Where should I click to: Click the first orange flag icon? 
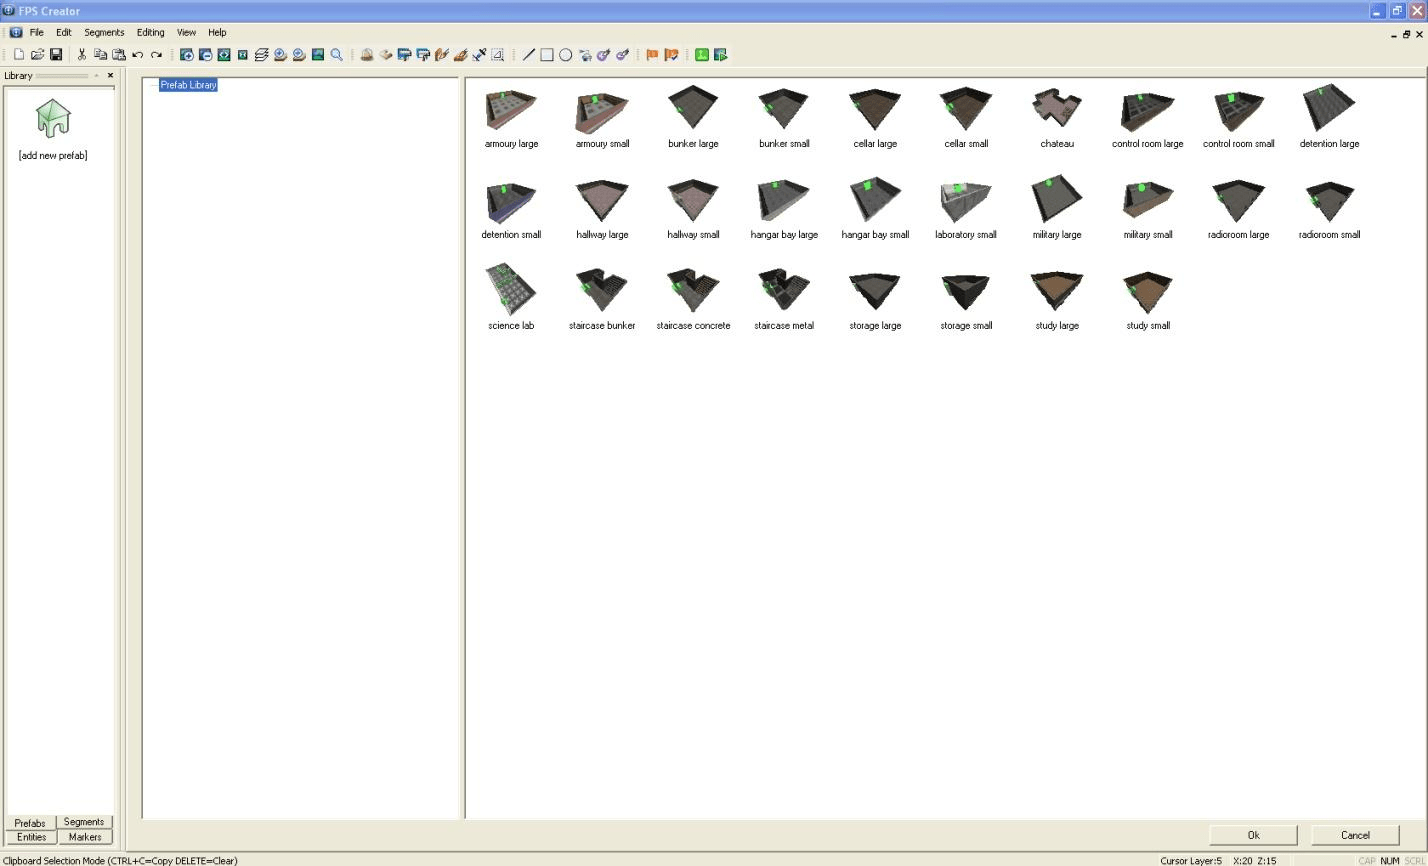click(x=652, y=55)
